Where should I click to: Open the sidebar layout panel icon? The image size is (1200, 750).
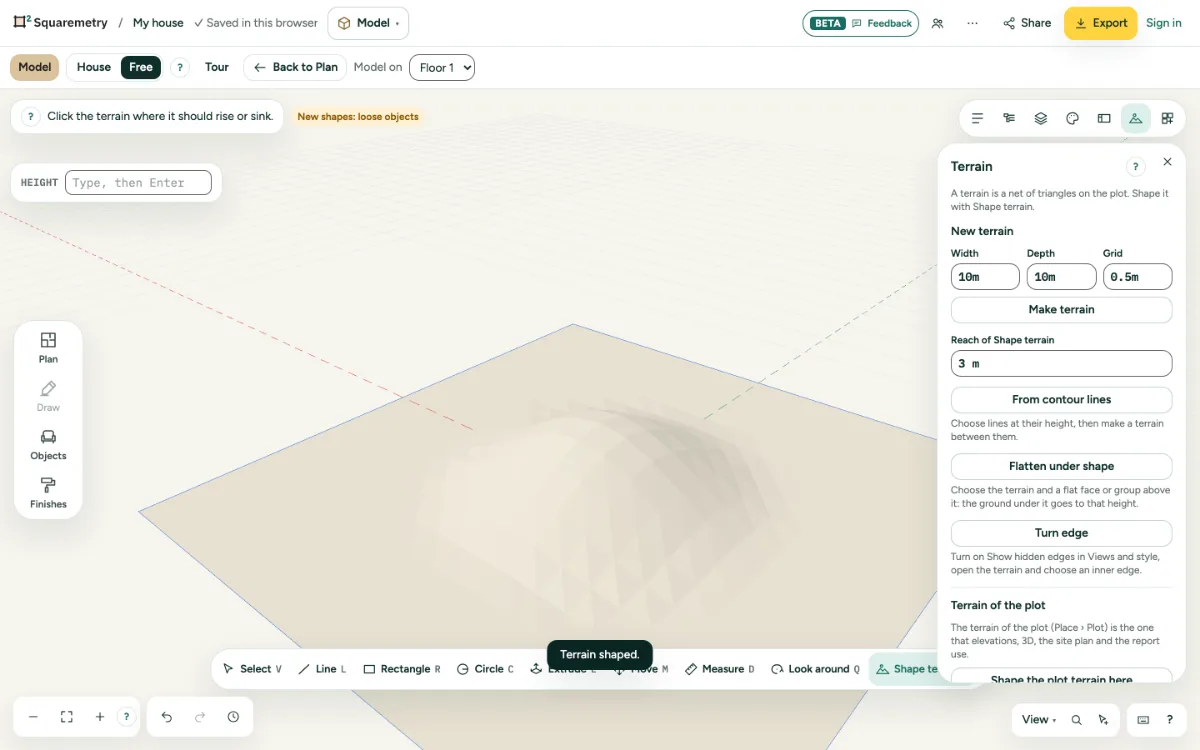1104,118
